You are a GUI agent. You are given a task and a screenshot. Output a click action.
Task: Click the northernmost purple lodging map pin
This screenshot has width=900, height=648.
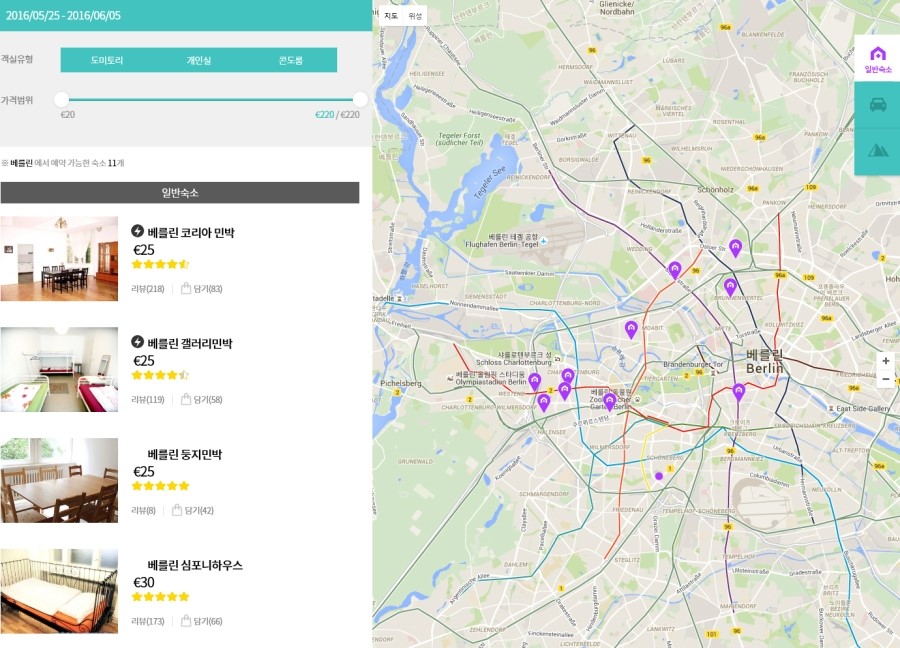pos(736,246)
